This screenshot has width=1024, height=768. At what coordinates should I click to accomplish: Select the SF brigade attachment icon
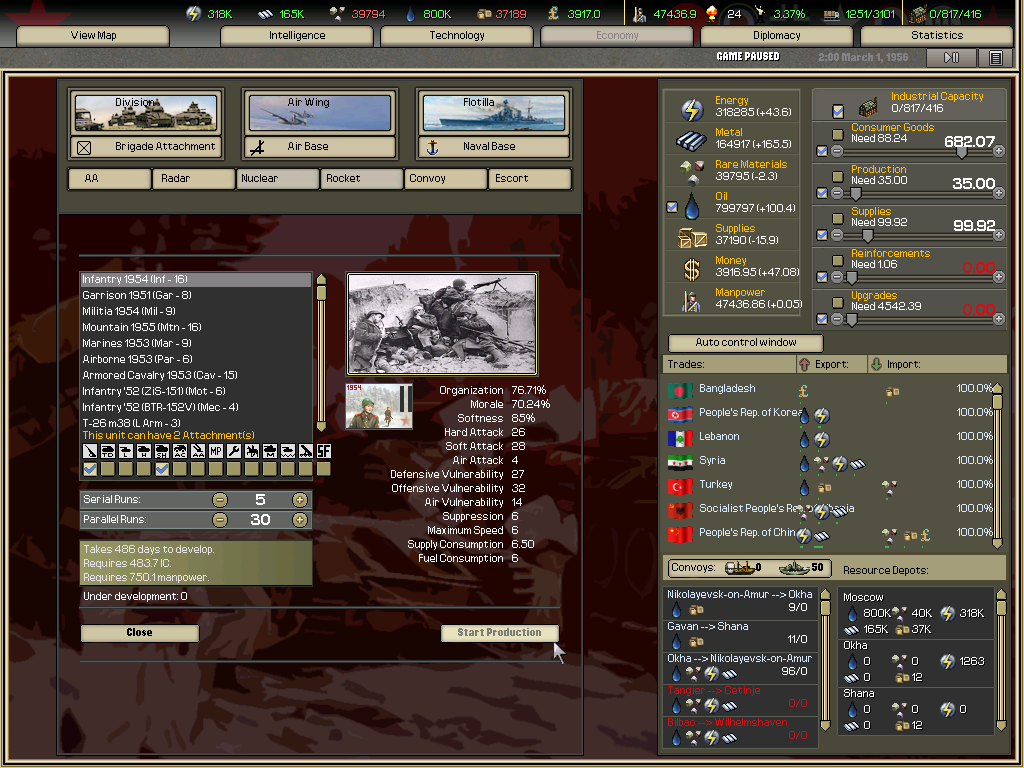(323, 452)
